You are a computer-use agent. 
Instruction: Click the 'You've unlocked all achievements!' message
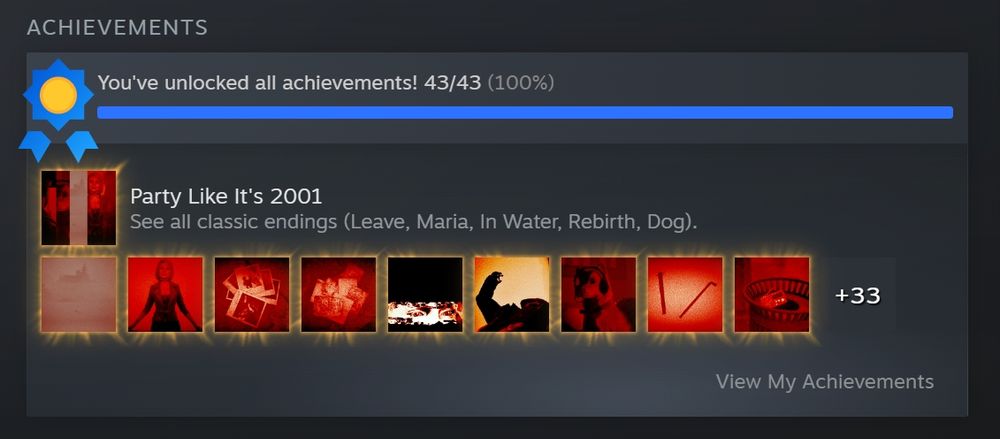tap(258, 83)
